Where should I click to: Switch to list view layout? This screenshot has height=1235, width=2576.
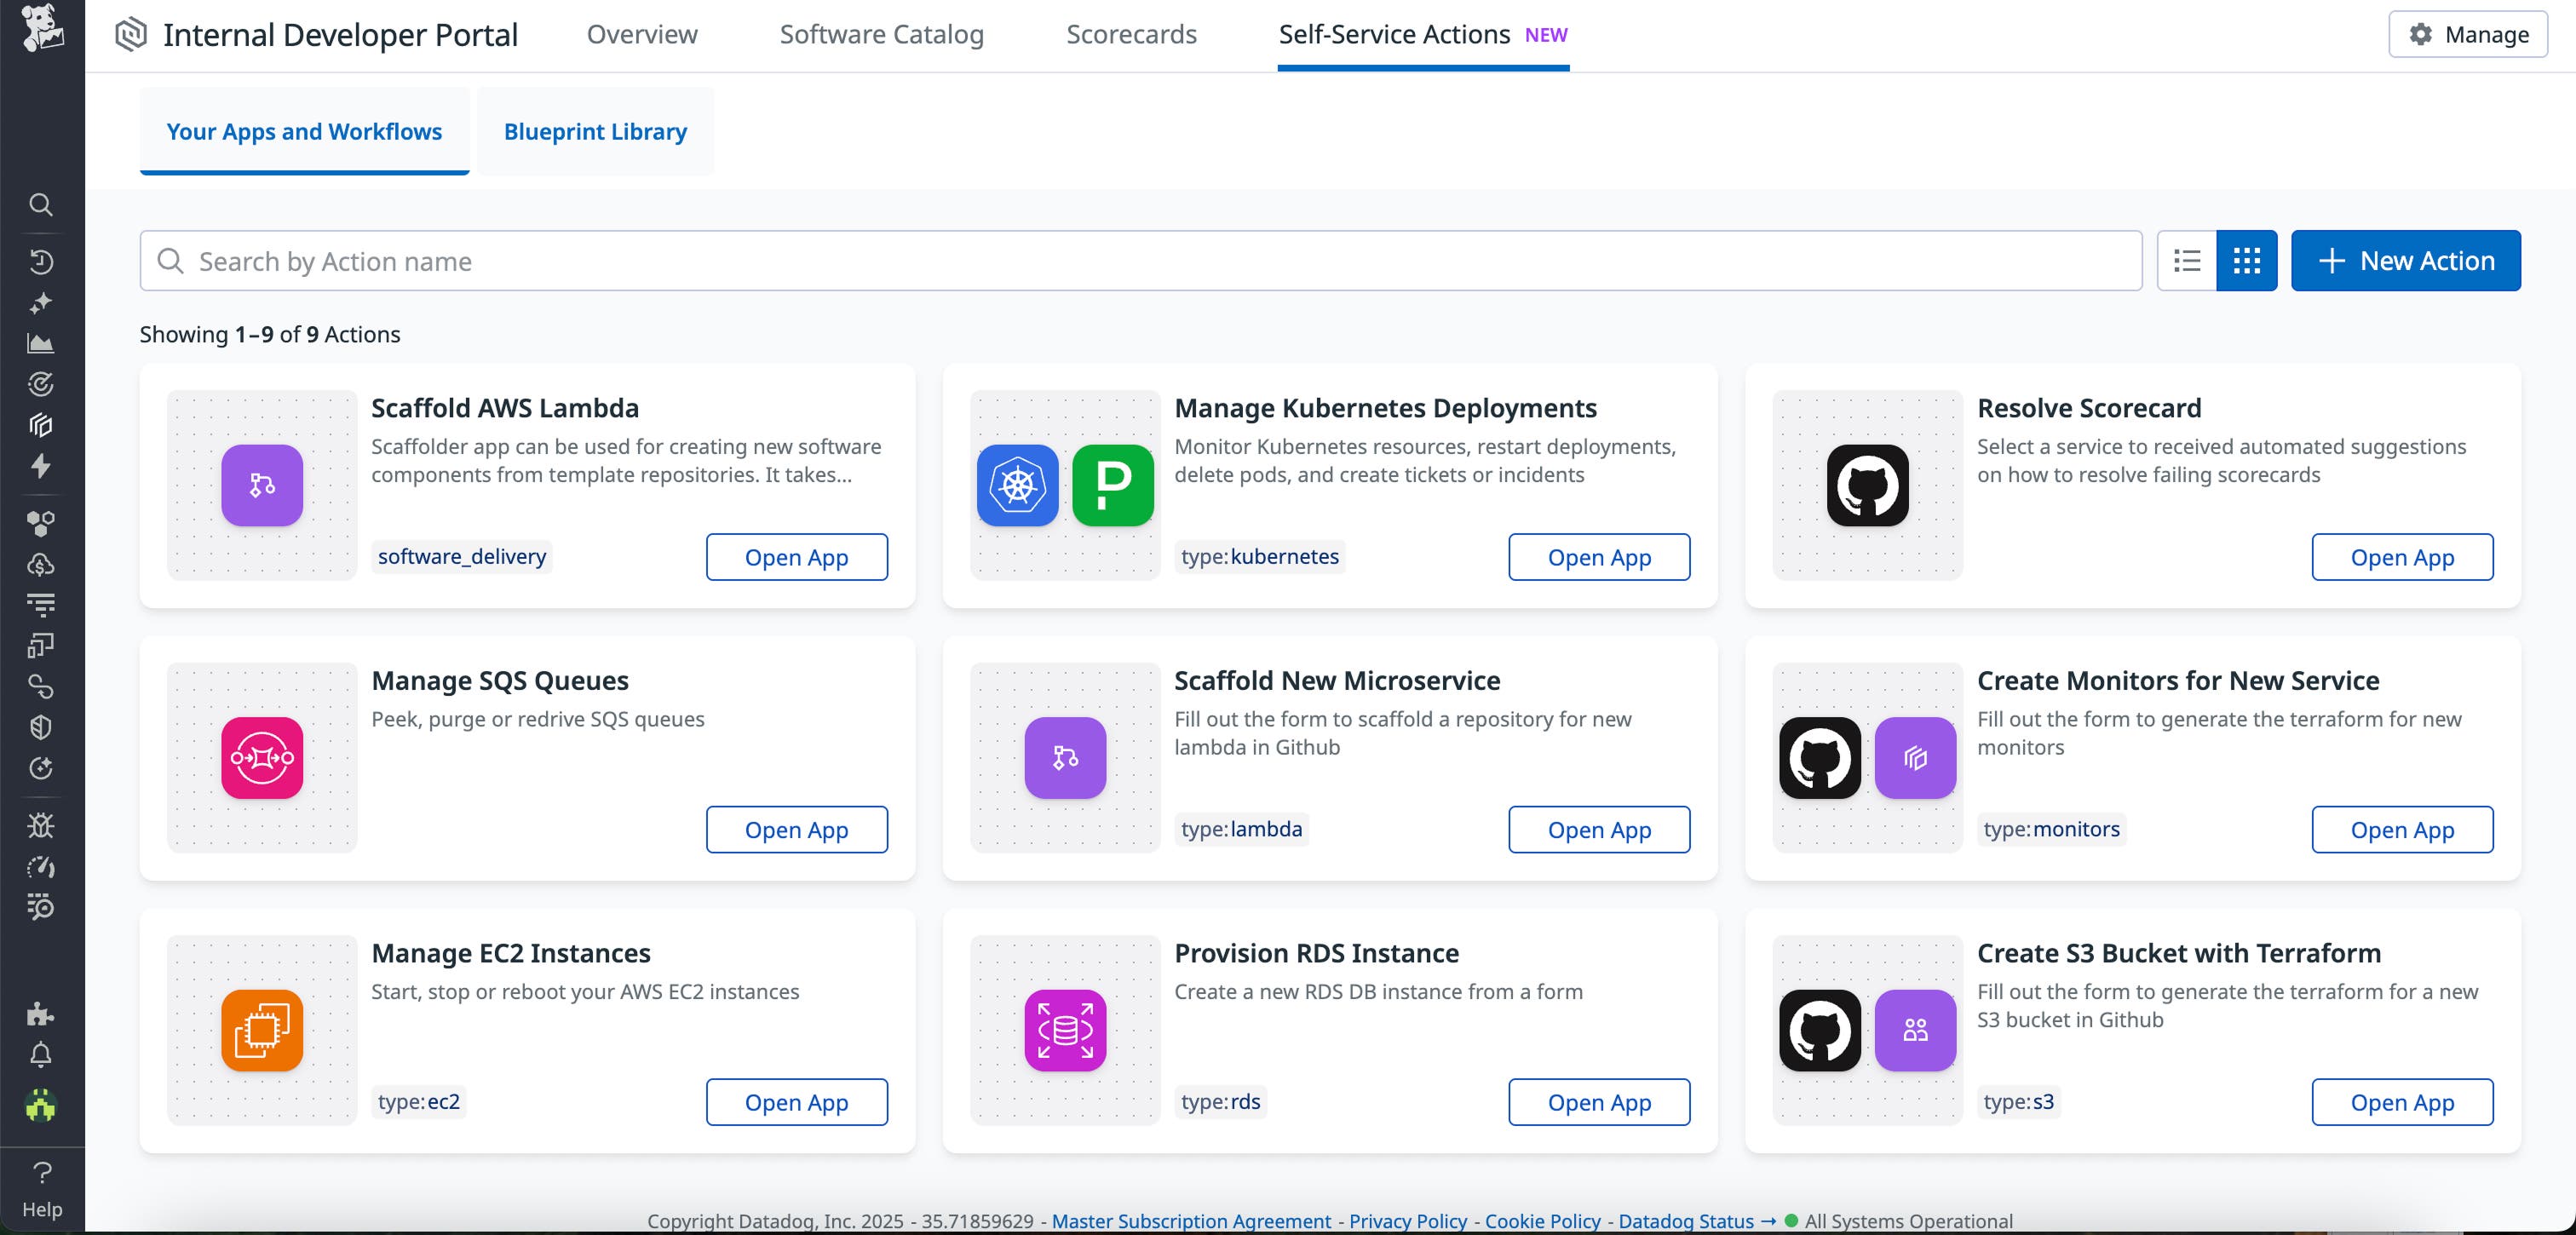click(2187, 260)
